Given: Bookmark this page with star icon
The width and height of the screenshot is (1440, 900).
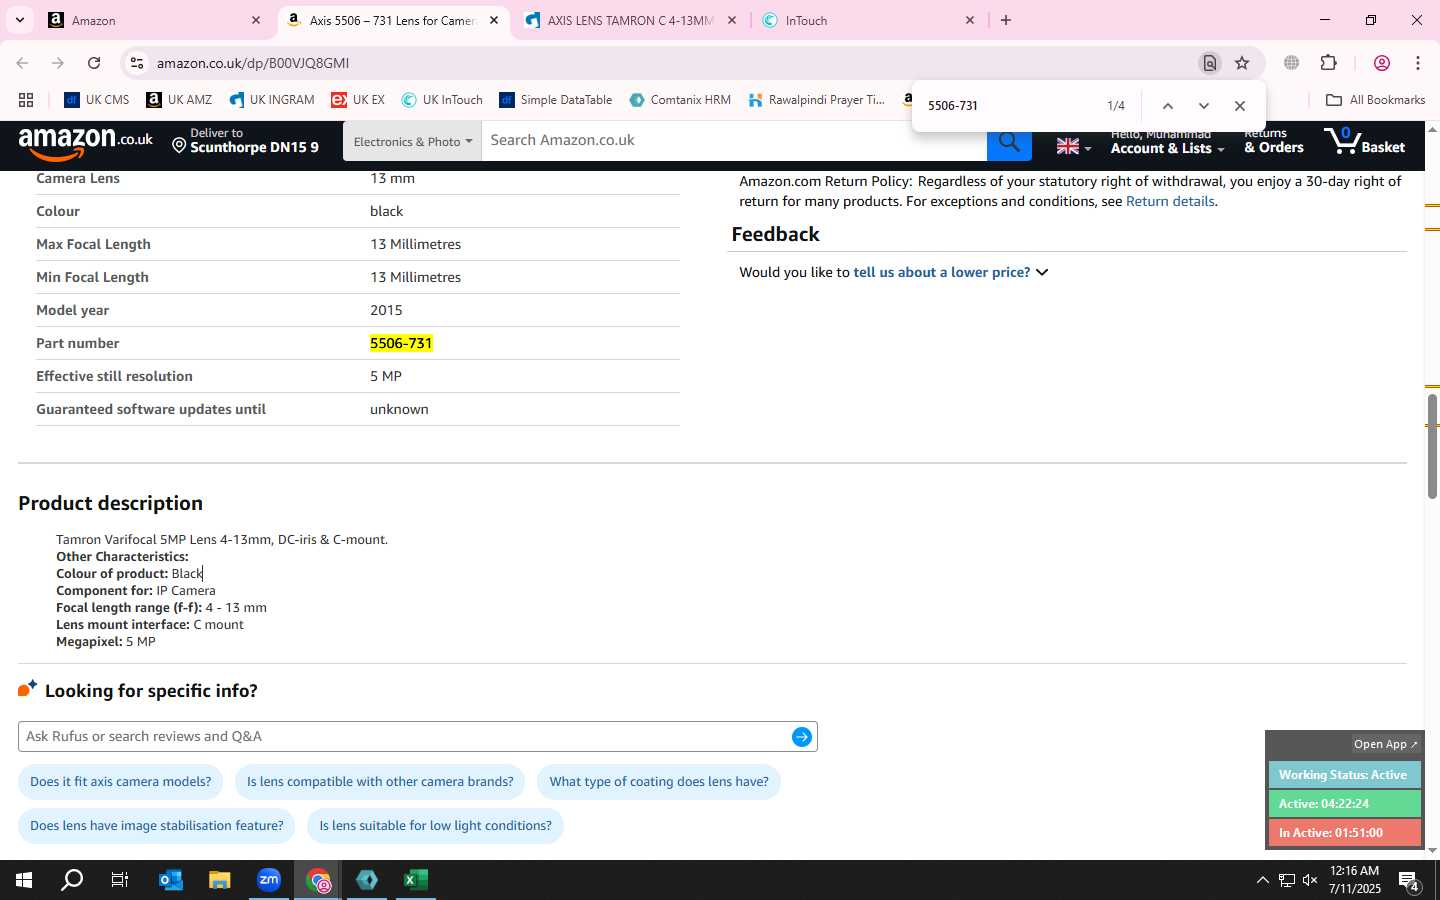Looking at the screenshot, I should pyautogui.click(x=1242, y=63).
